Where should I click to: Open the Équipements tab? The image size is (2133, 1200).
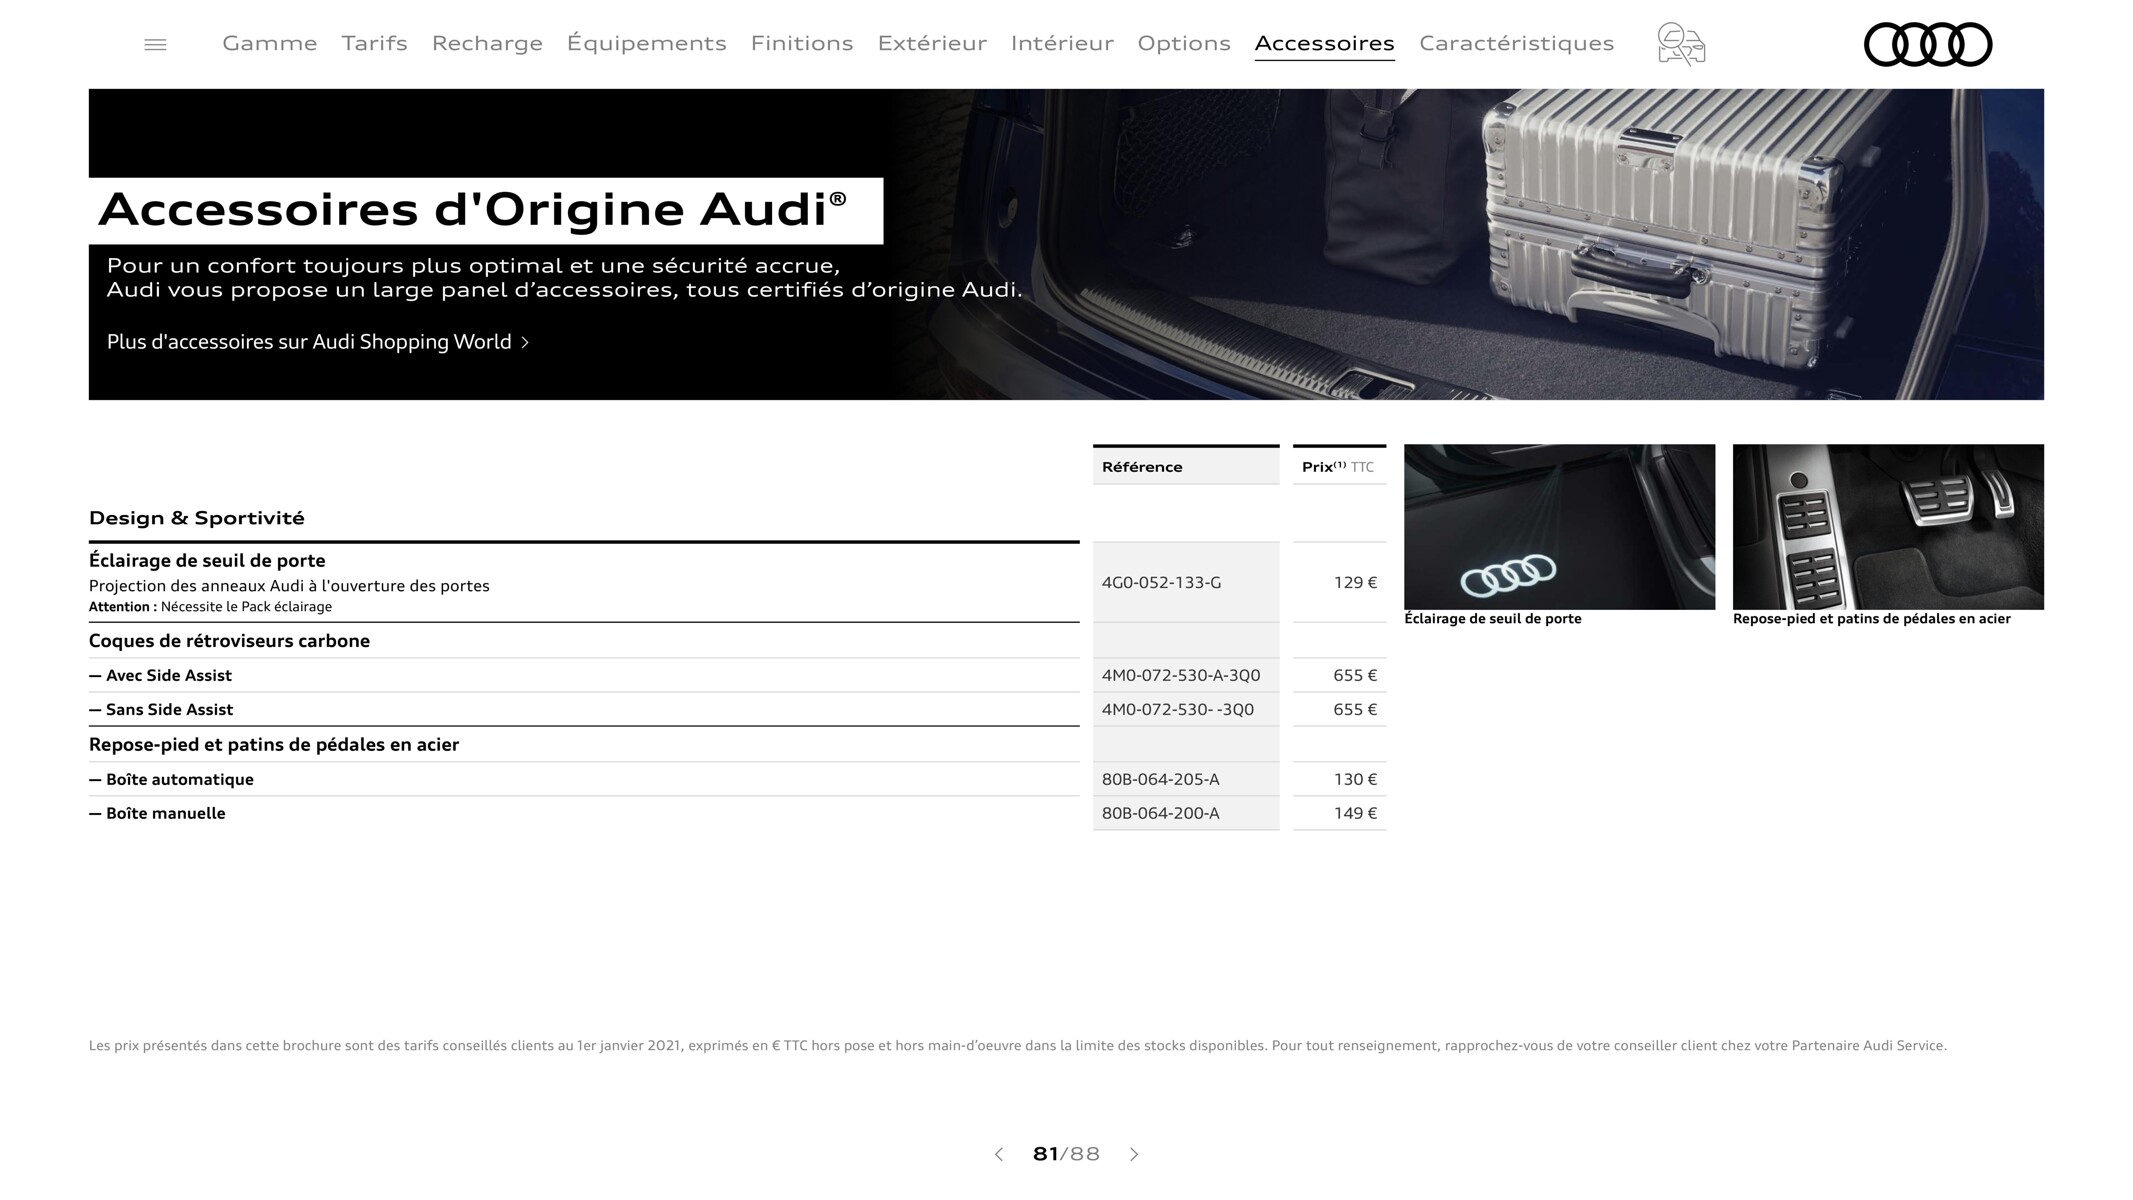point(647,43)
